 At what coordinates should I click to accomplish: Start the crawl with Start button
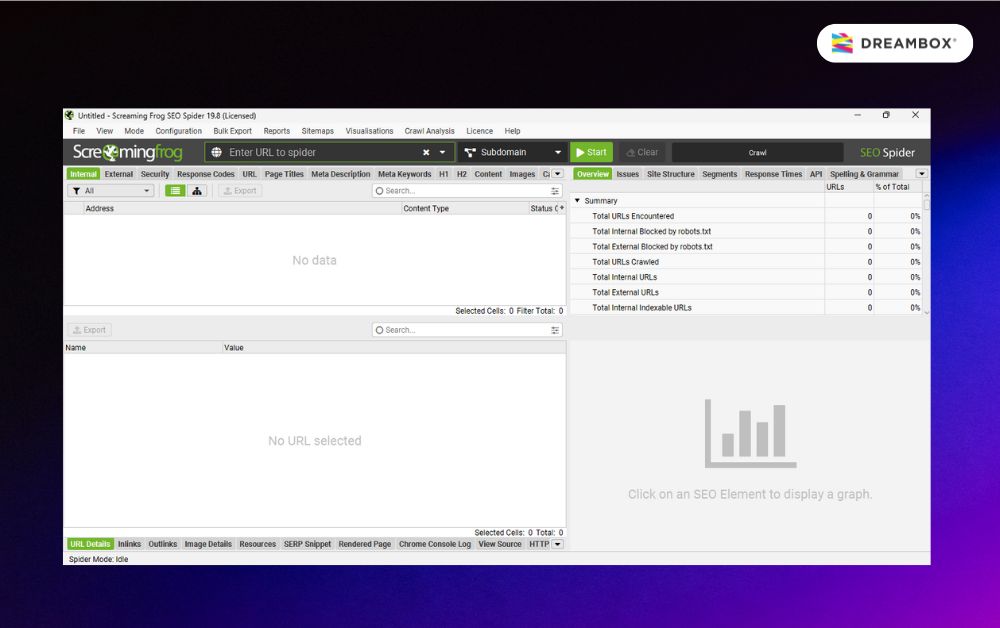[x=591, y=152]
